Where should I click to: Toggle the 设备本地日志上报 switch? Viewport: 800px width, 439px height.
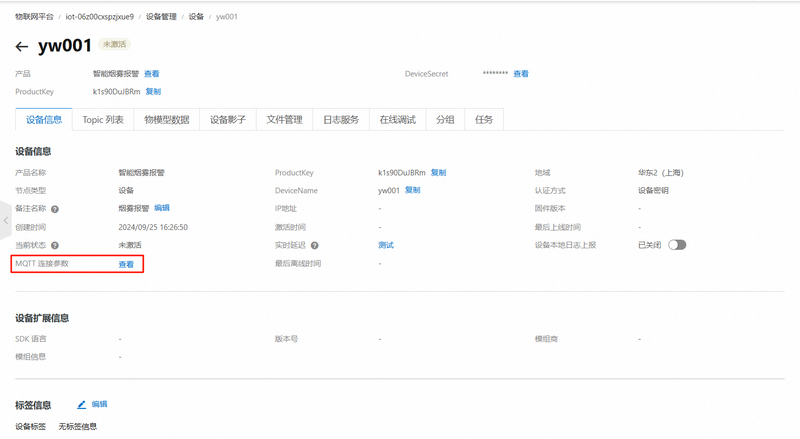677,245
